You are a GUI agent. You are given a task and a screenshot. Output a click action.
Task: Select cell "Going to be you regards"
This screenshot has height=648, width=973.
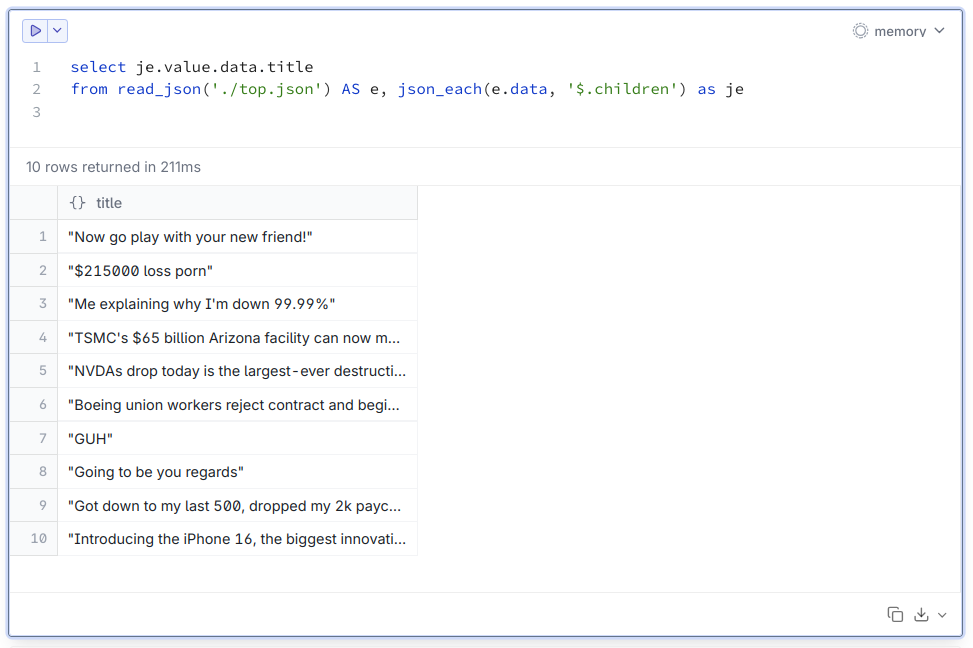237,472
